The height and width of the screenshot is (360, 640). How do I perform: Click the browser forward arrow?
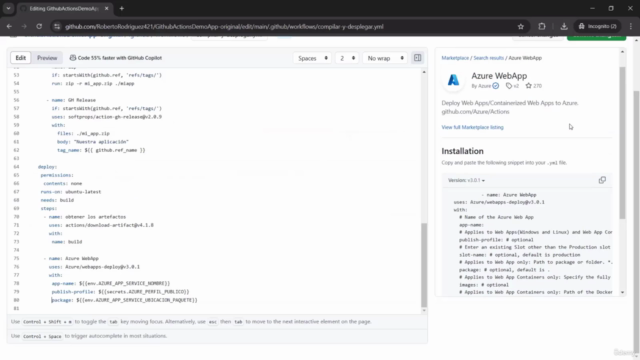pos(24,27)
